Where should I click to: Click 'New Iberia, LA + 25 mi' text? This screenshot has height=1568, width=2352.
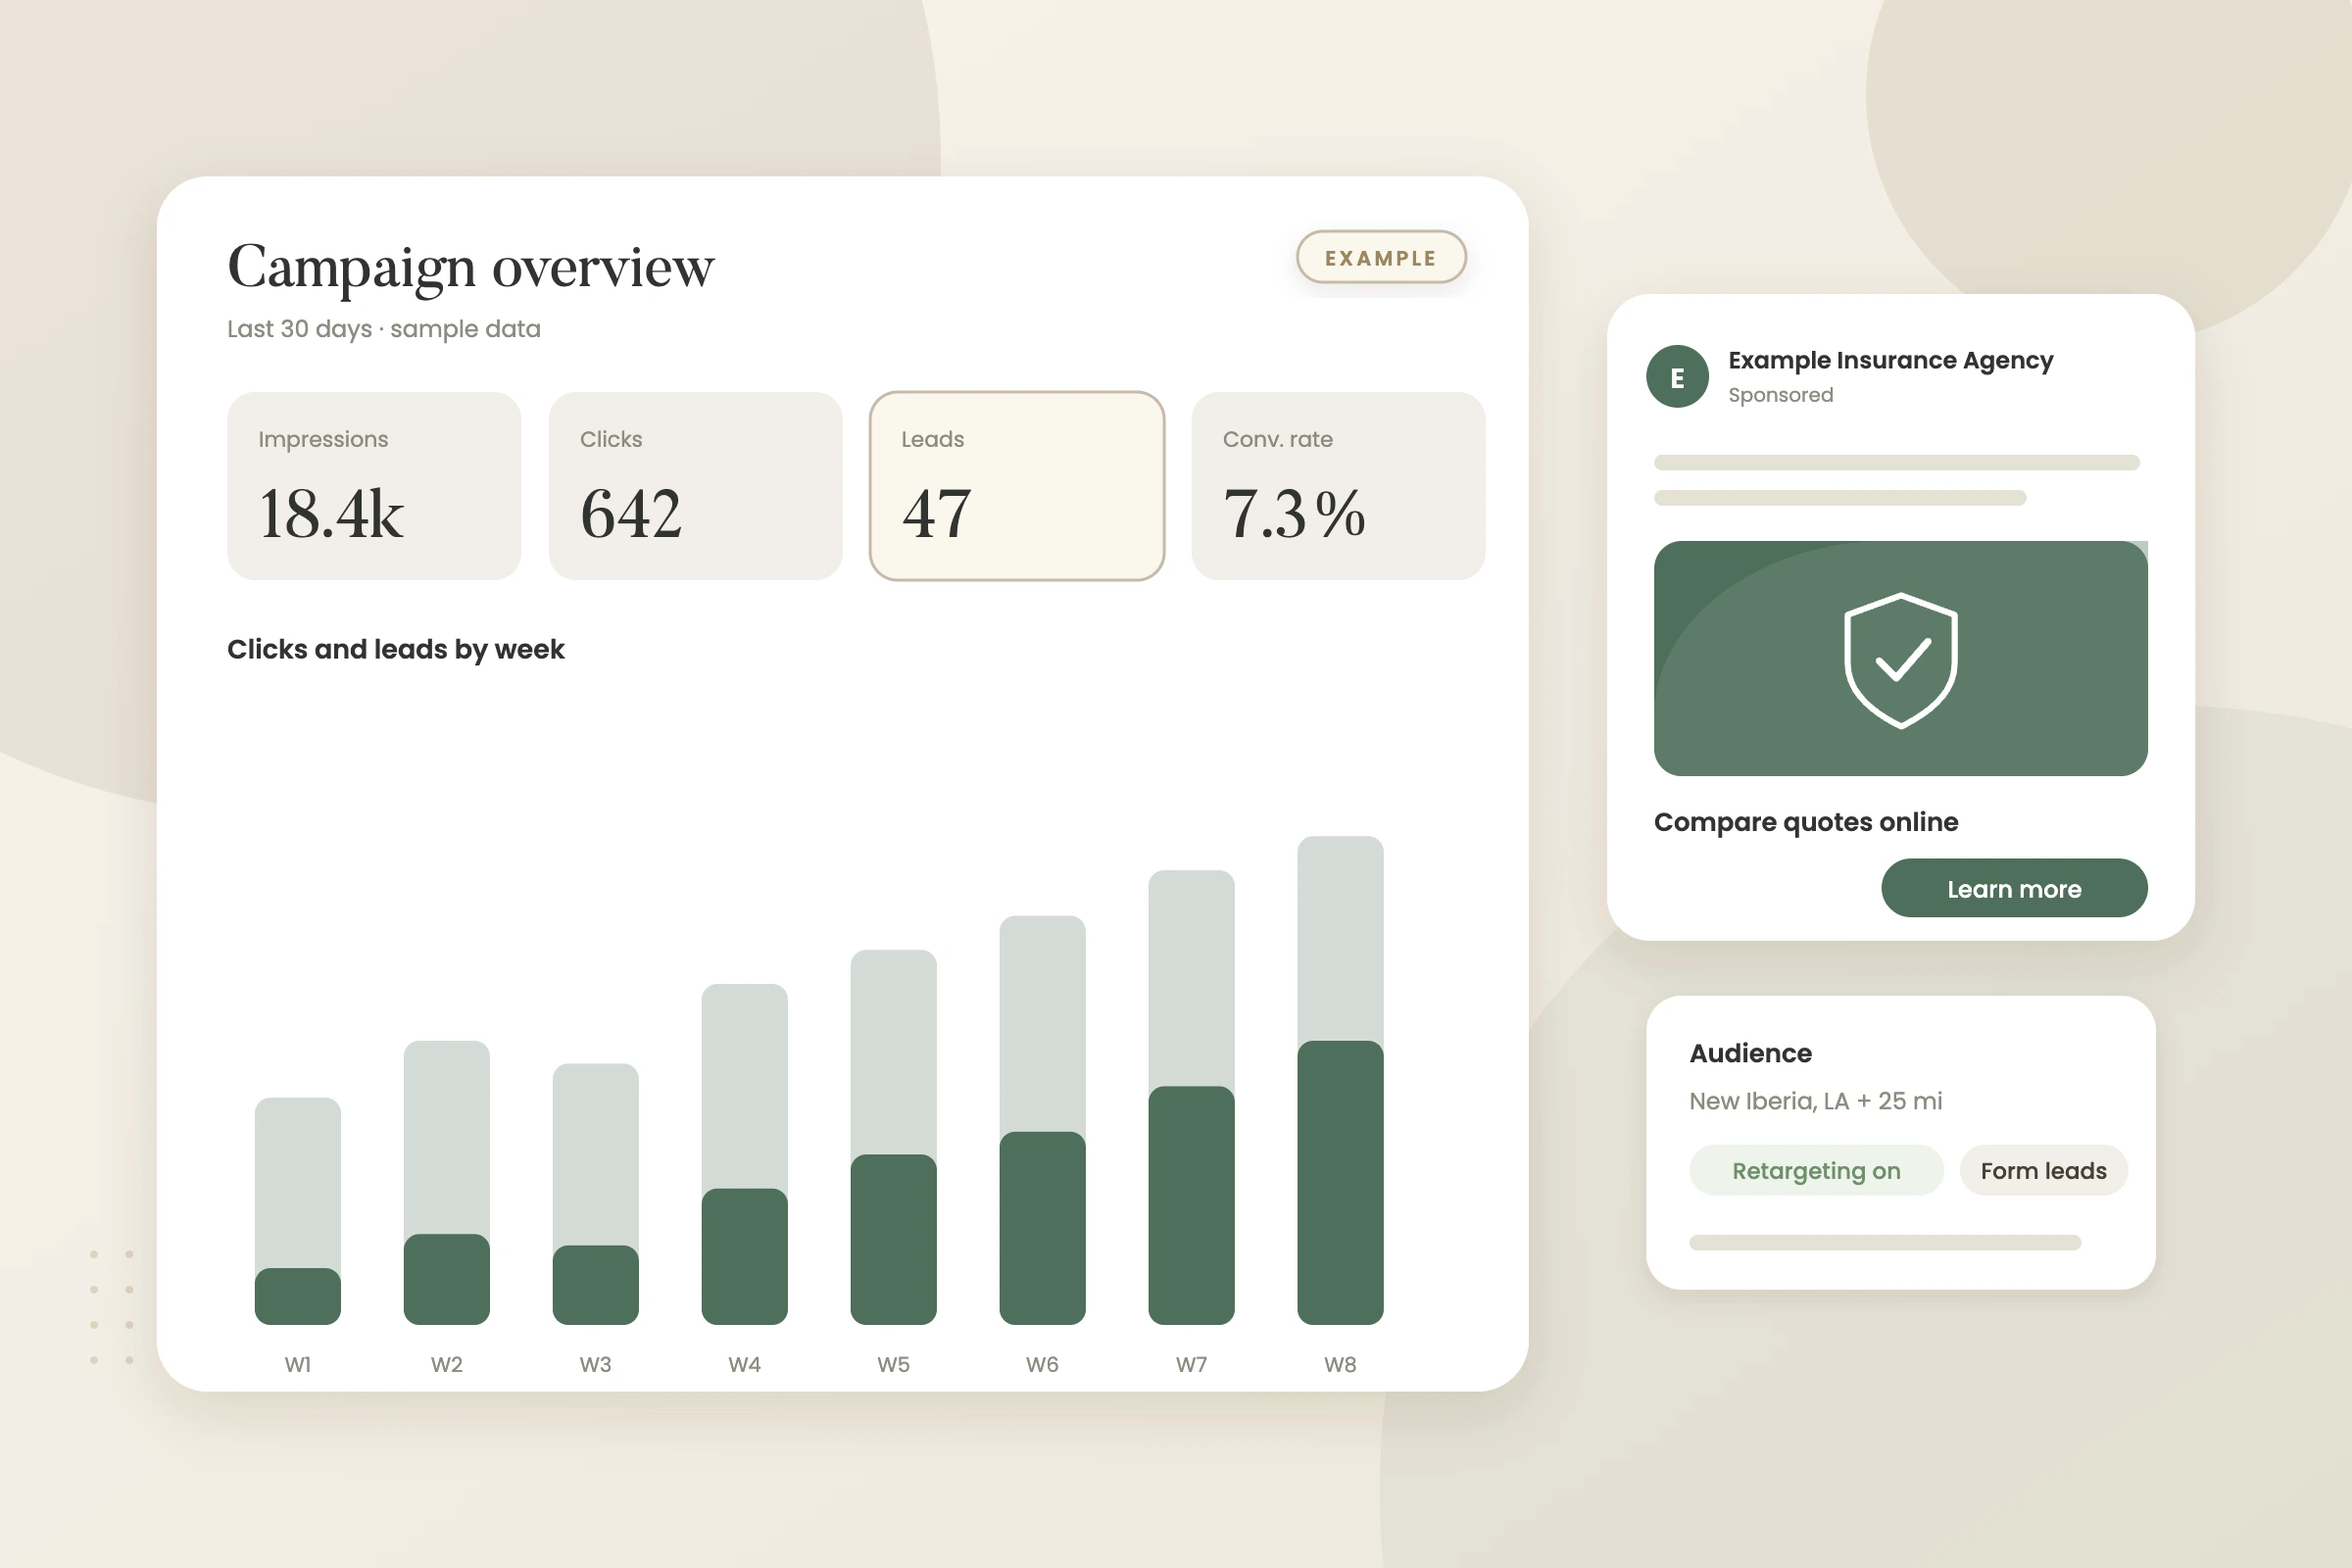click(1816, 1101)
